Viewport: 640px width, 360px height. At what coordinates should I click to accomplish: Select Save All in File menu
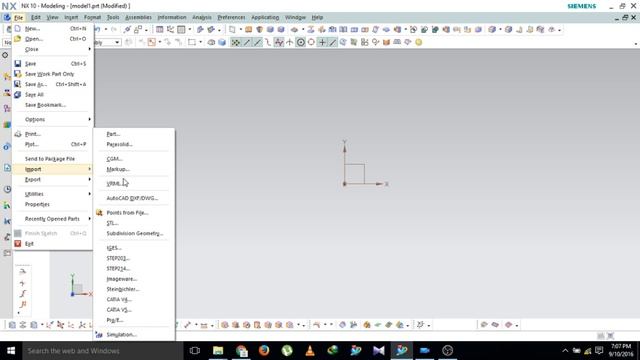coord(53,95)
